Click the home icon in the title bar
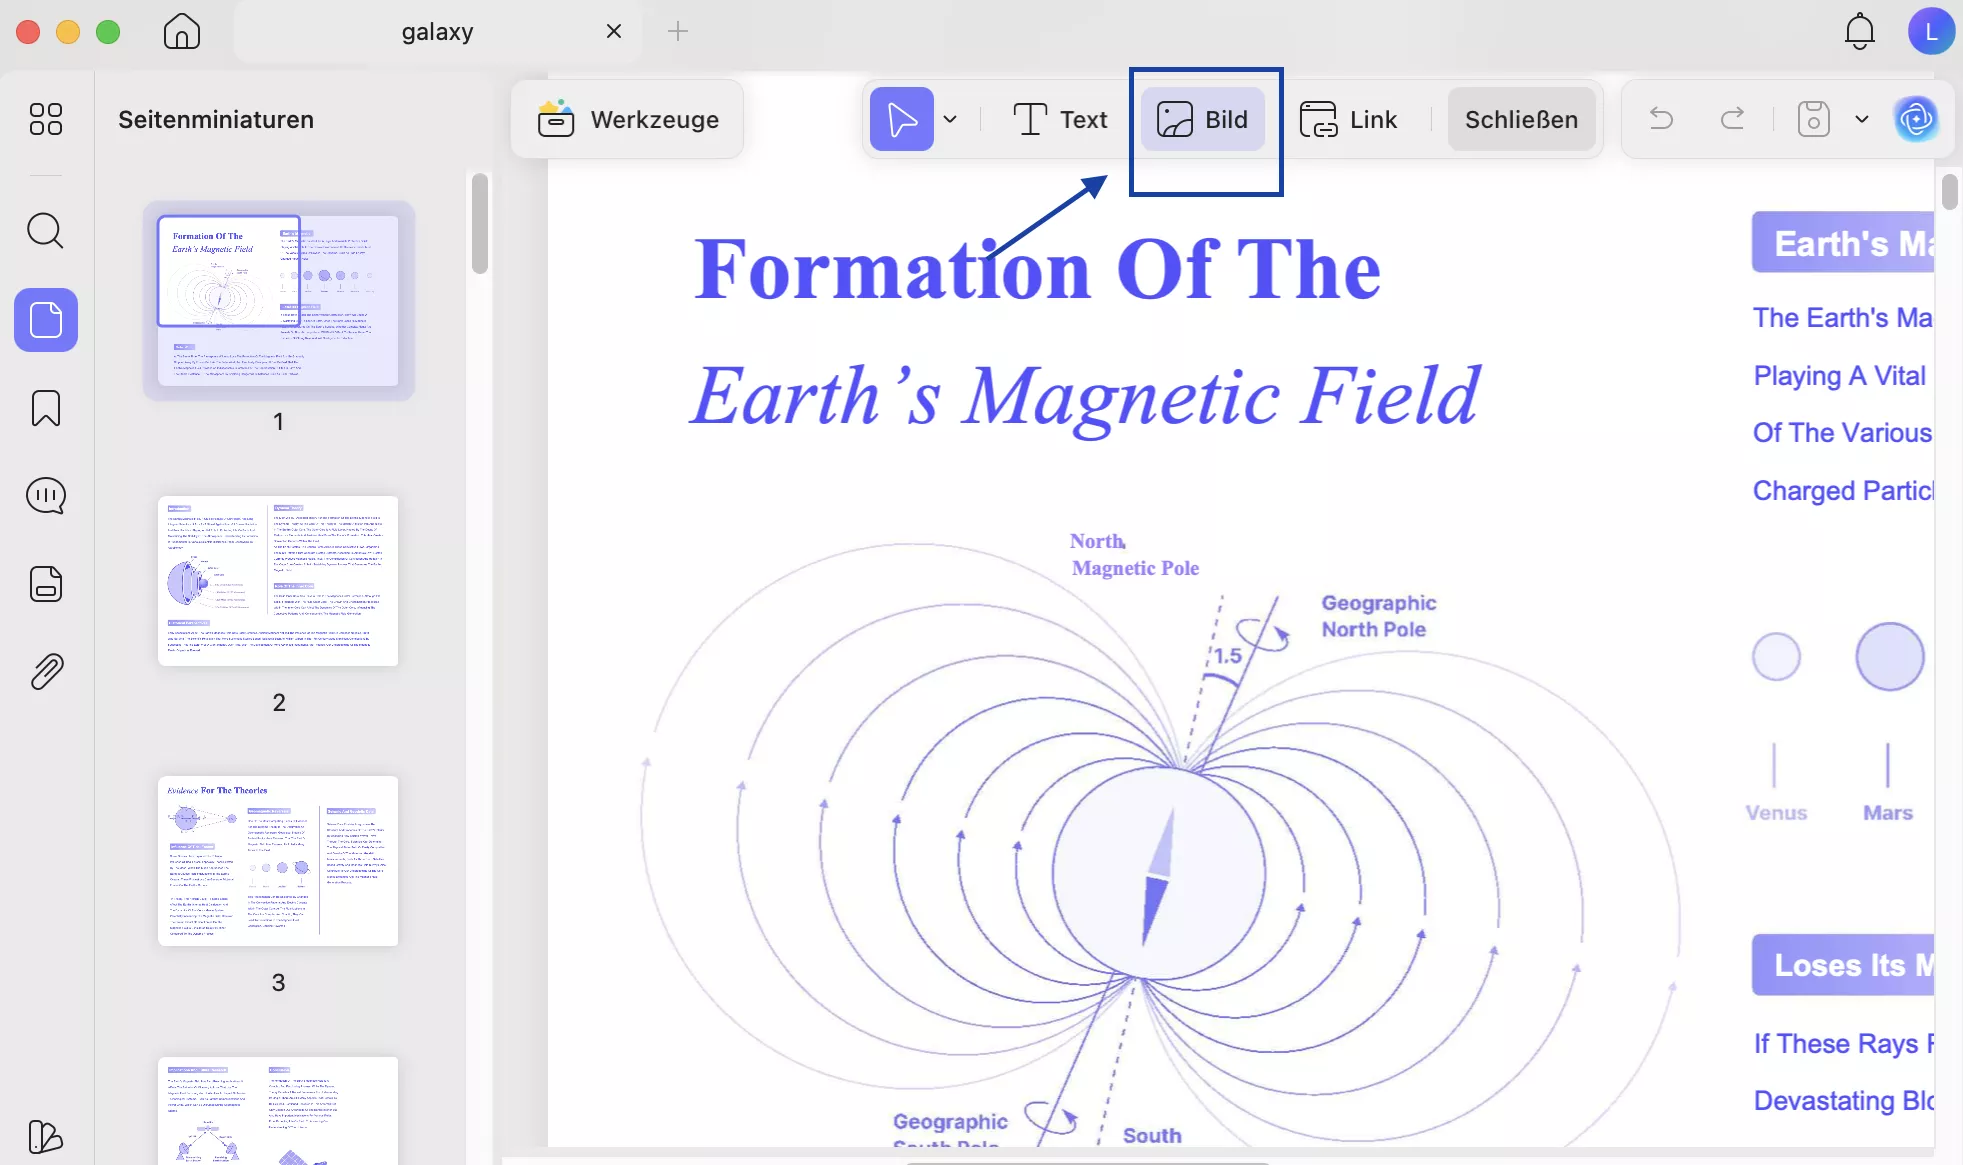 (182, 31)
